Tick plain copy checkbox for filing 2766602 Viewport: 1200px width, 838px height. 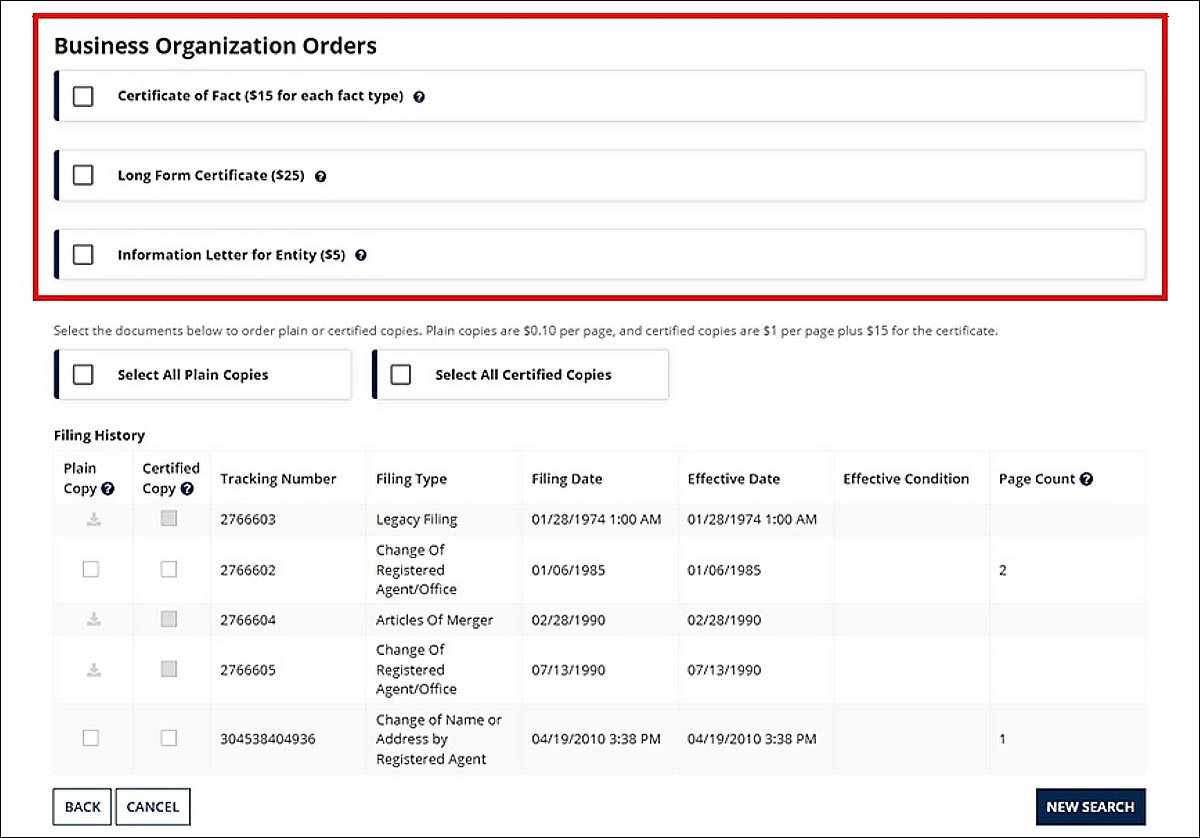click(91, 569)
